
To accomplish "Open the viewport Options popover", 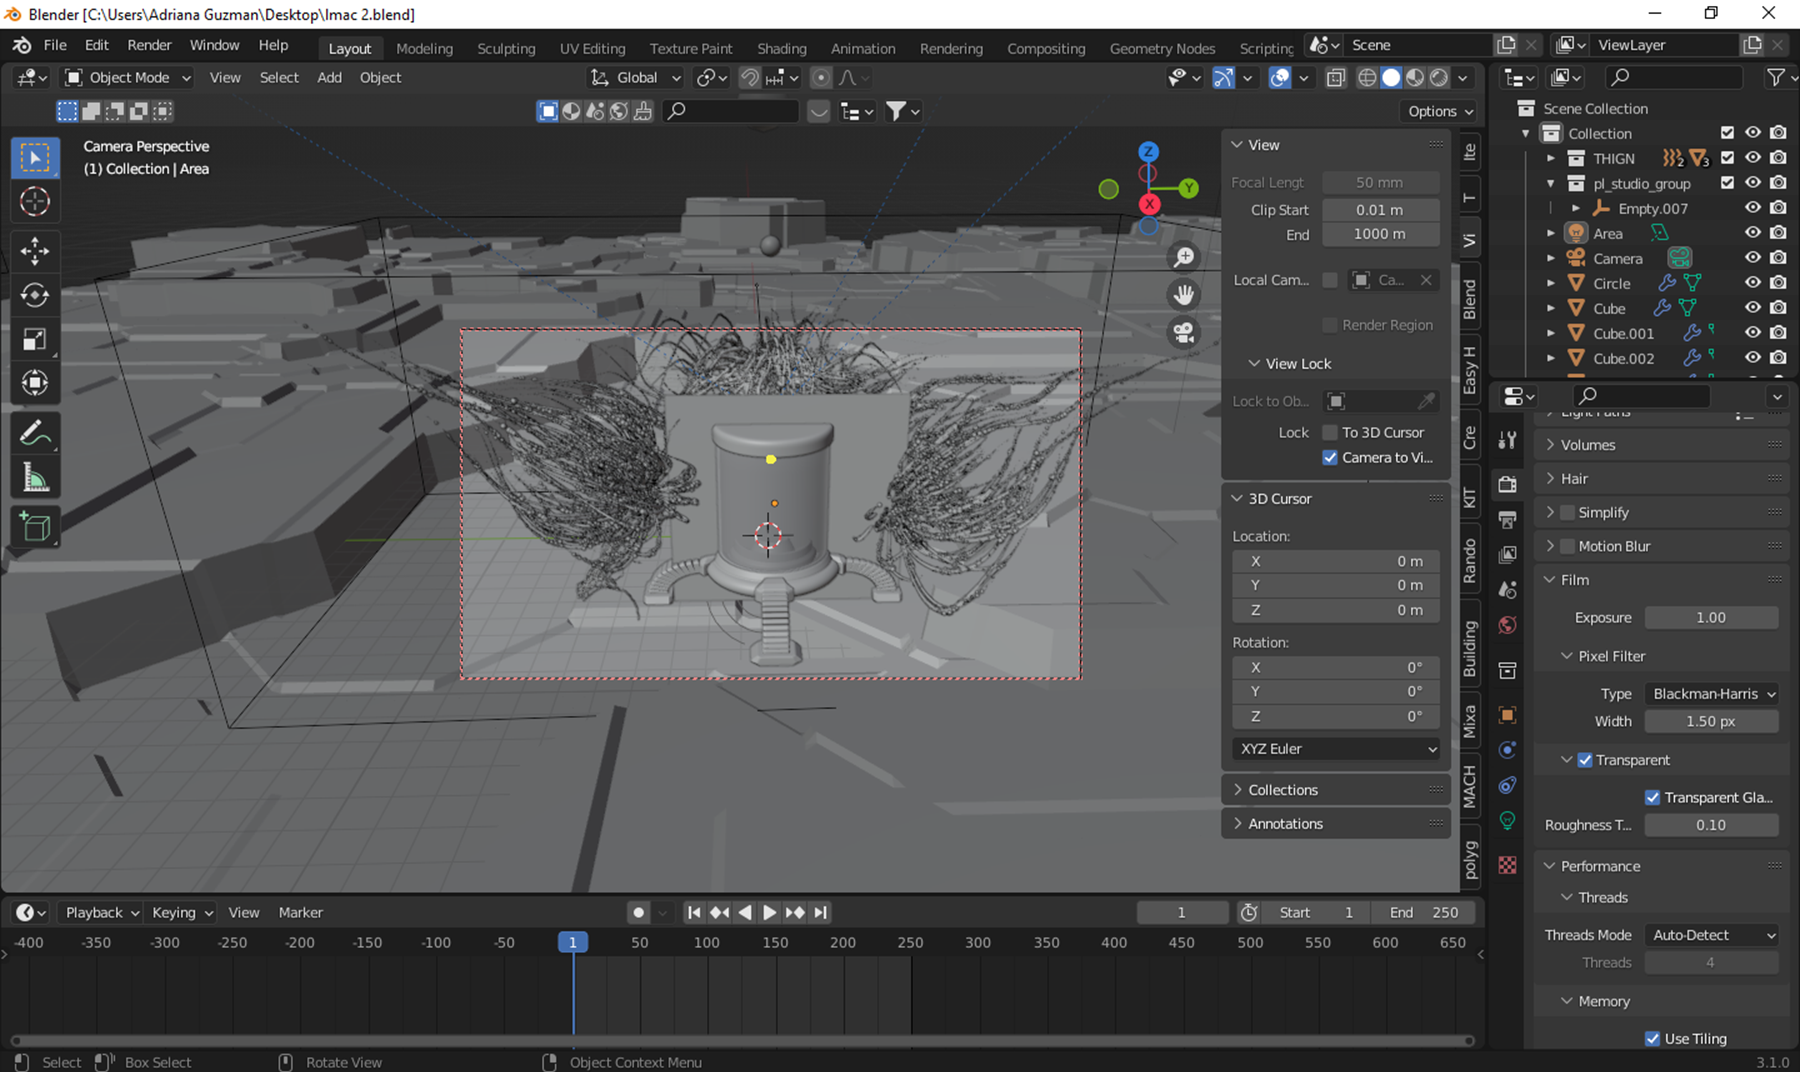I will click(1440, 111).
